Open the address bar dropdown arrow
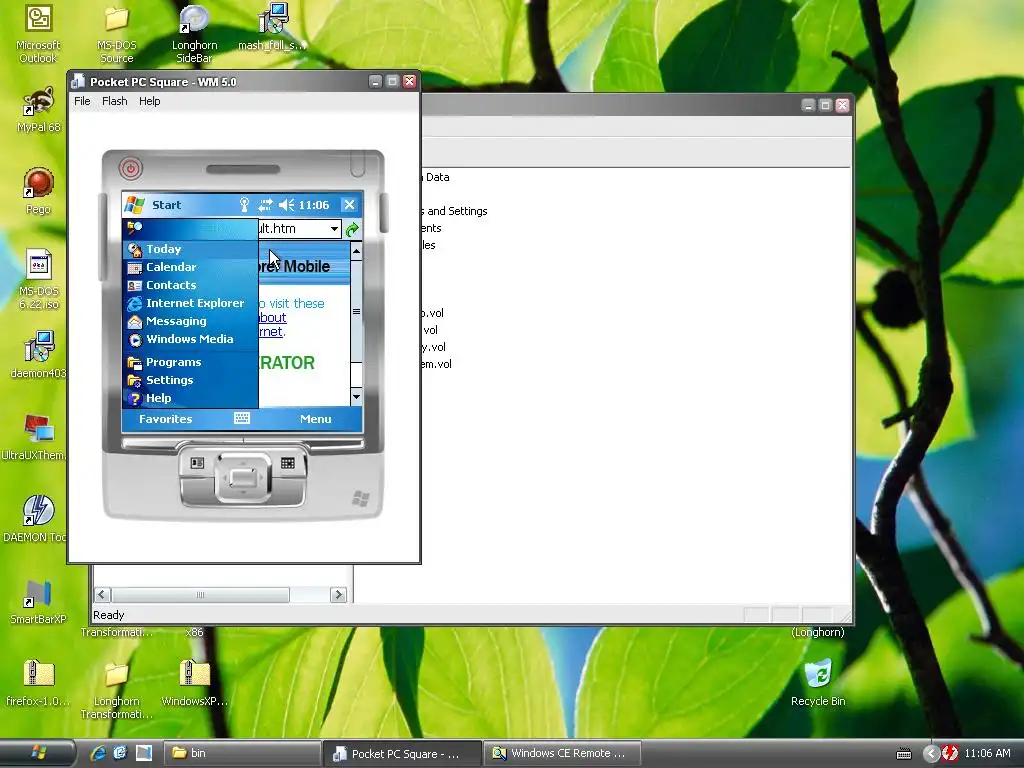 pos(334,229)
